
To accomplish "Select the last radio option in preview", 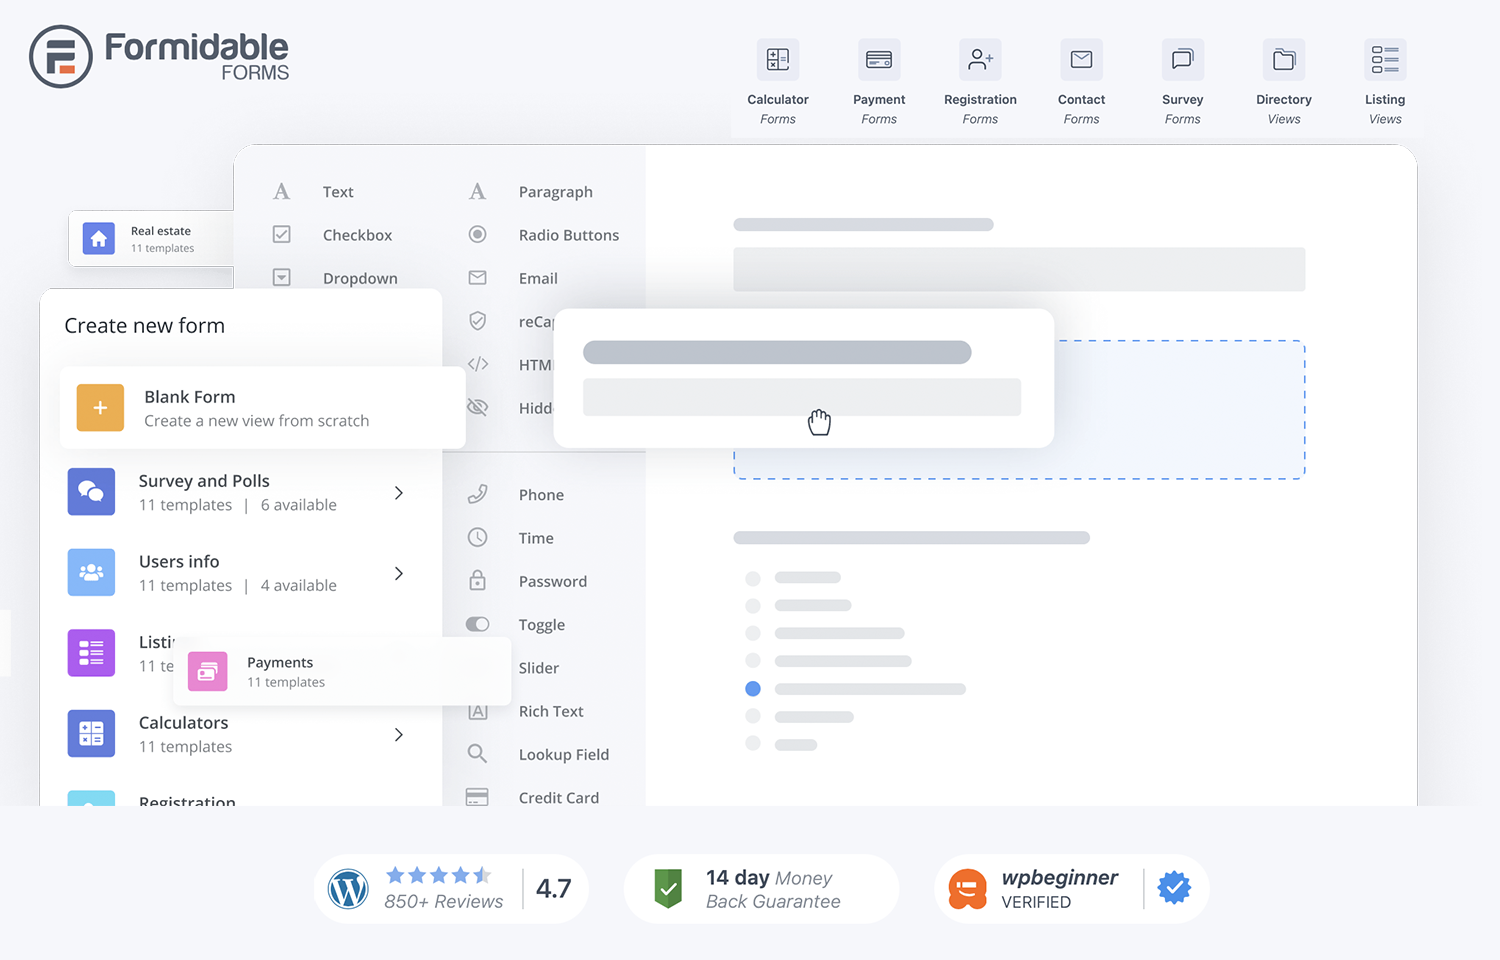I will click(753, 743).
